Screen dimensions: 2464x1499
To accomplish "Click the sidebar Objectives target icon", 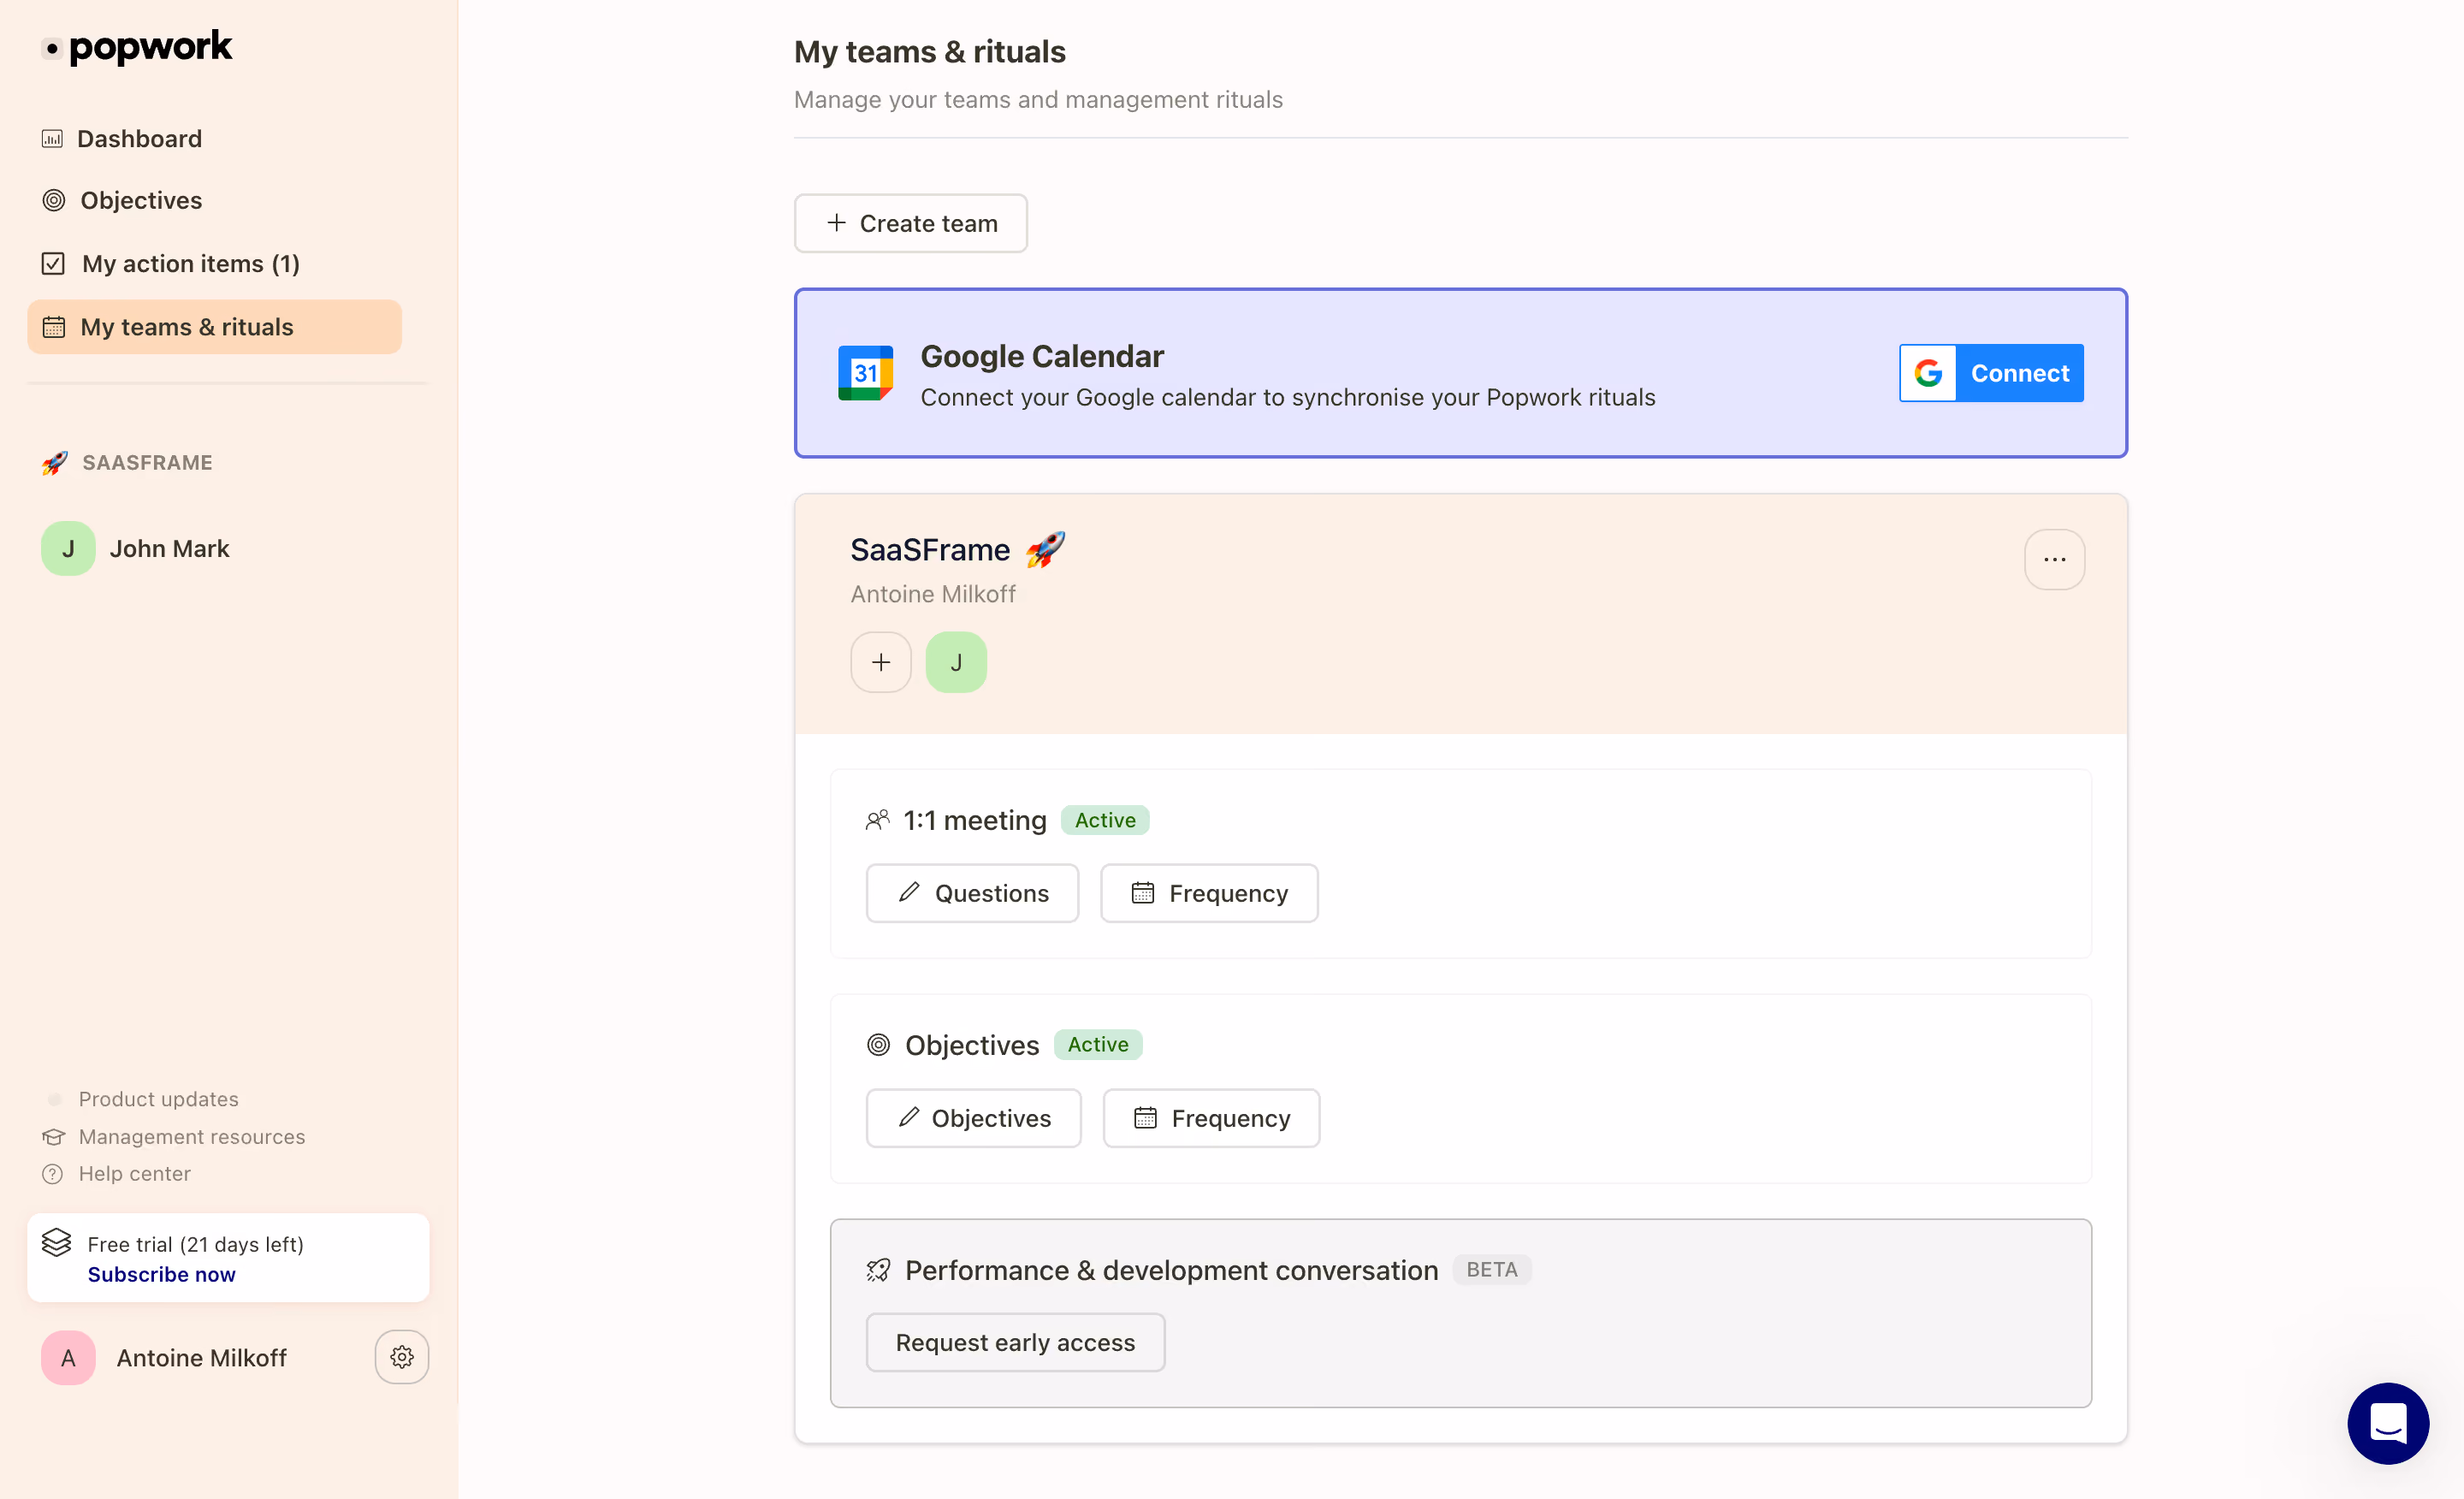I will point(54,201).
